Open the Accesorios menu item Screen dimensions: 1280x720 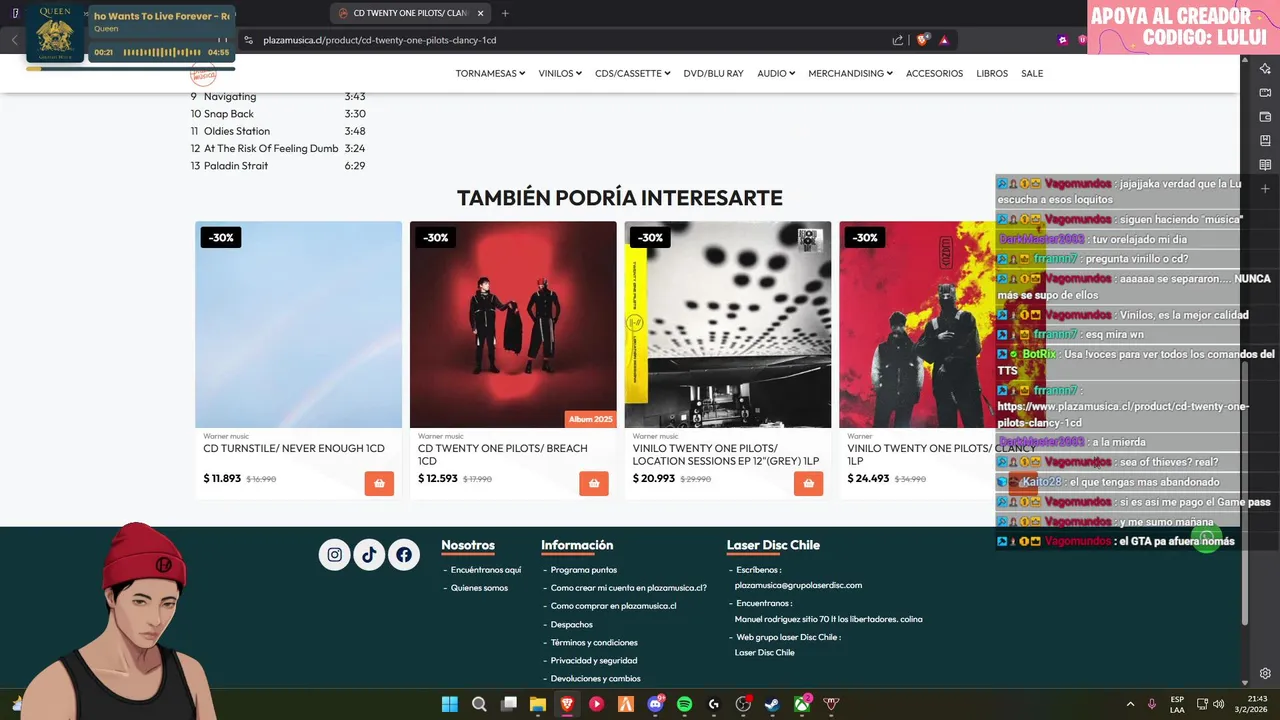[934, 73]
